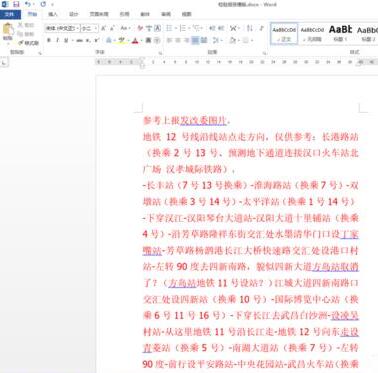Toggle superscript formatting
This screenshot has height=373, width=378.
tap(97, 41)
